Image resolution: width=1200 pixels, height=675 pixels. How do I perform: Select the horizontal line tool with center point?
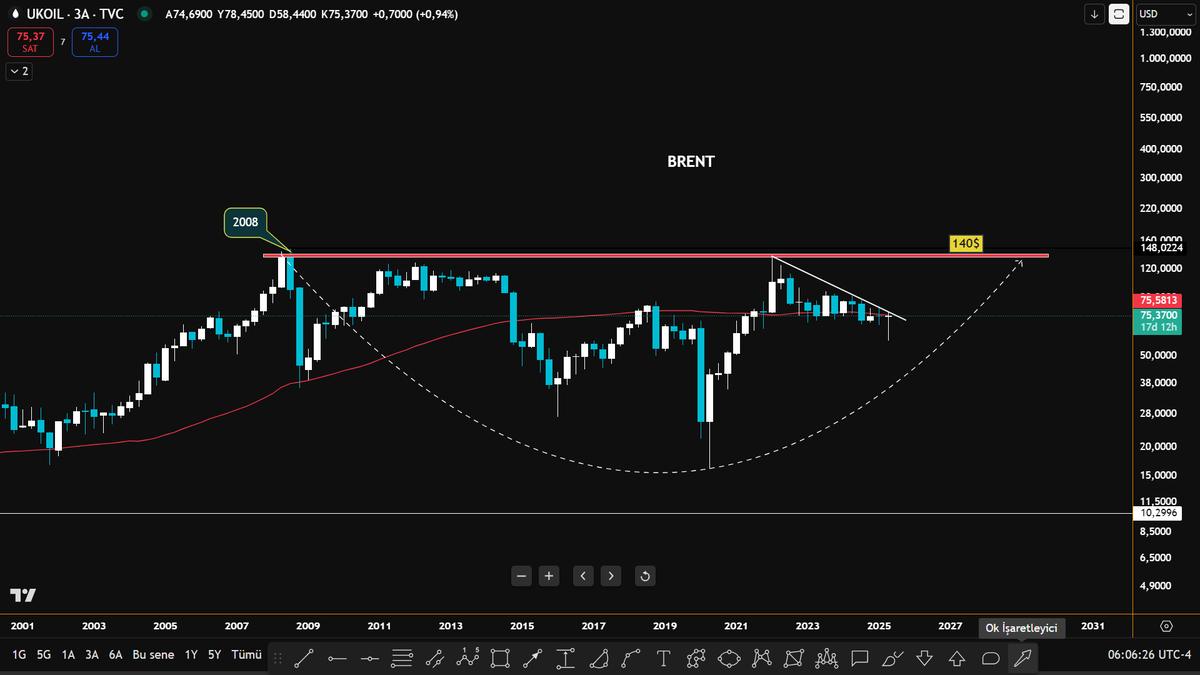(370, 658)
